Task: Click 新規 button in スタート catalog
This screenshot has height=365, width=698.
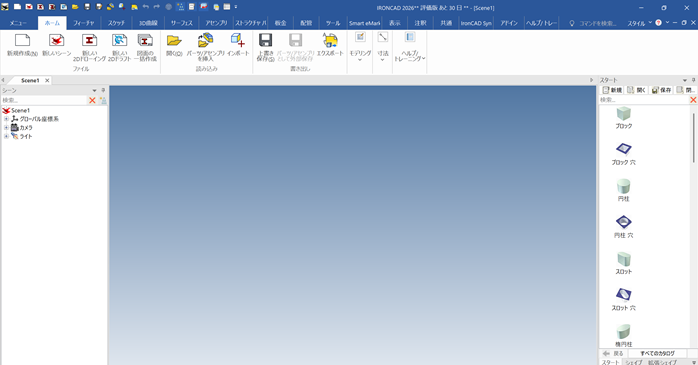Action: 612,90
